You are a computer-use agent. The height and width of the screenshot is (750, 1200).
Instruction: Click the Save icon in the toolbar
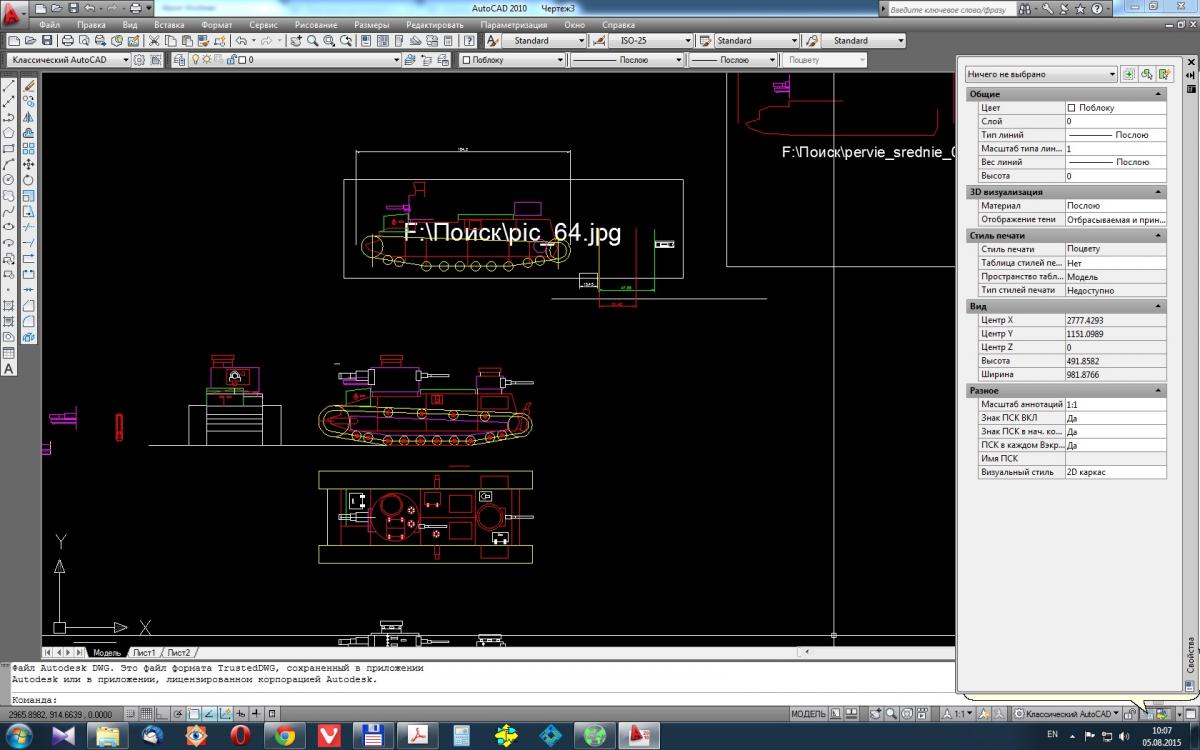pos(47,41)
